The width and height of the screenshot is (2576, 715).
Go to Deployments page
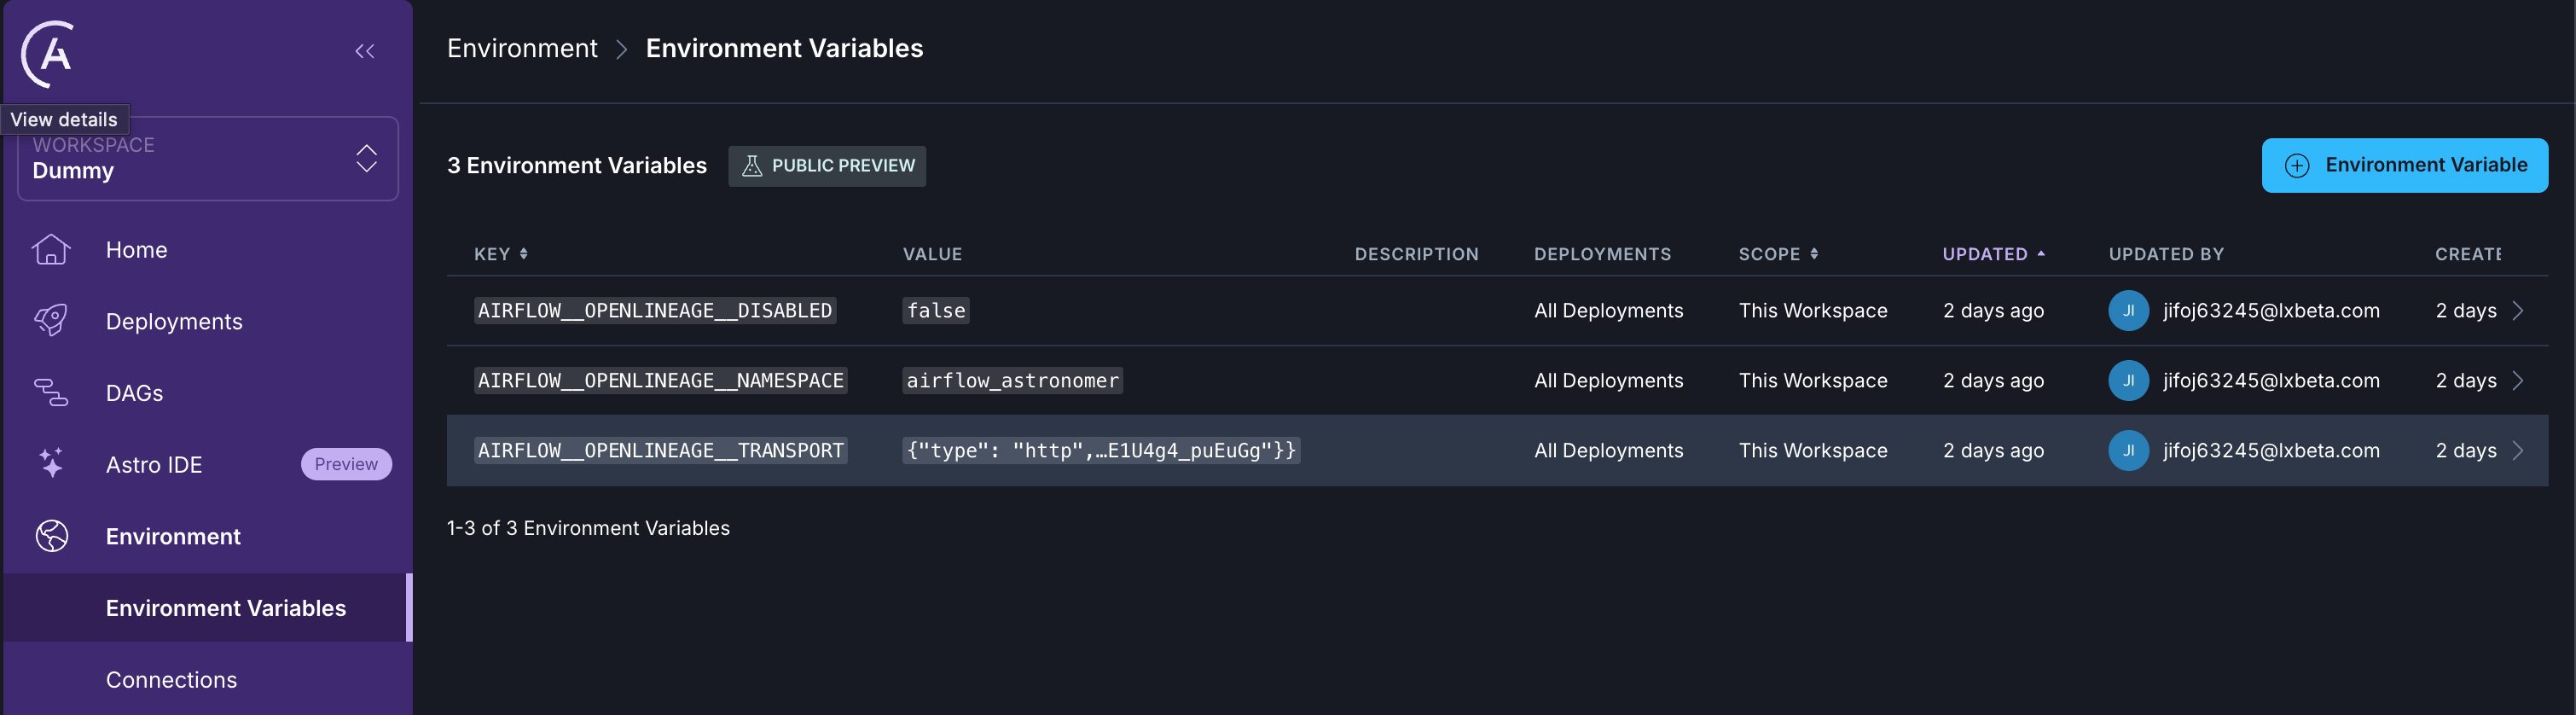click(174, 321)
